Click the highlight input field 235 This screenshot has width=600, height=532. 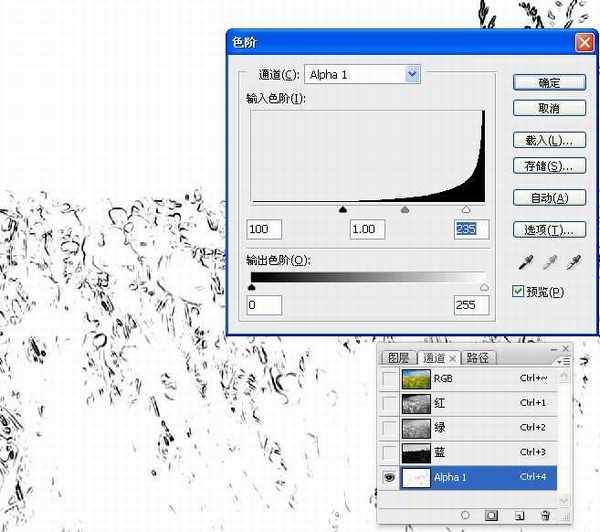point(471,229)
